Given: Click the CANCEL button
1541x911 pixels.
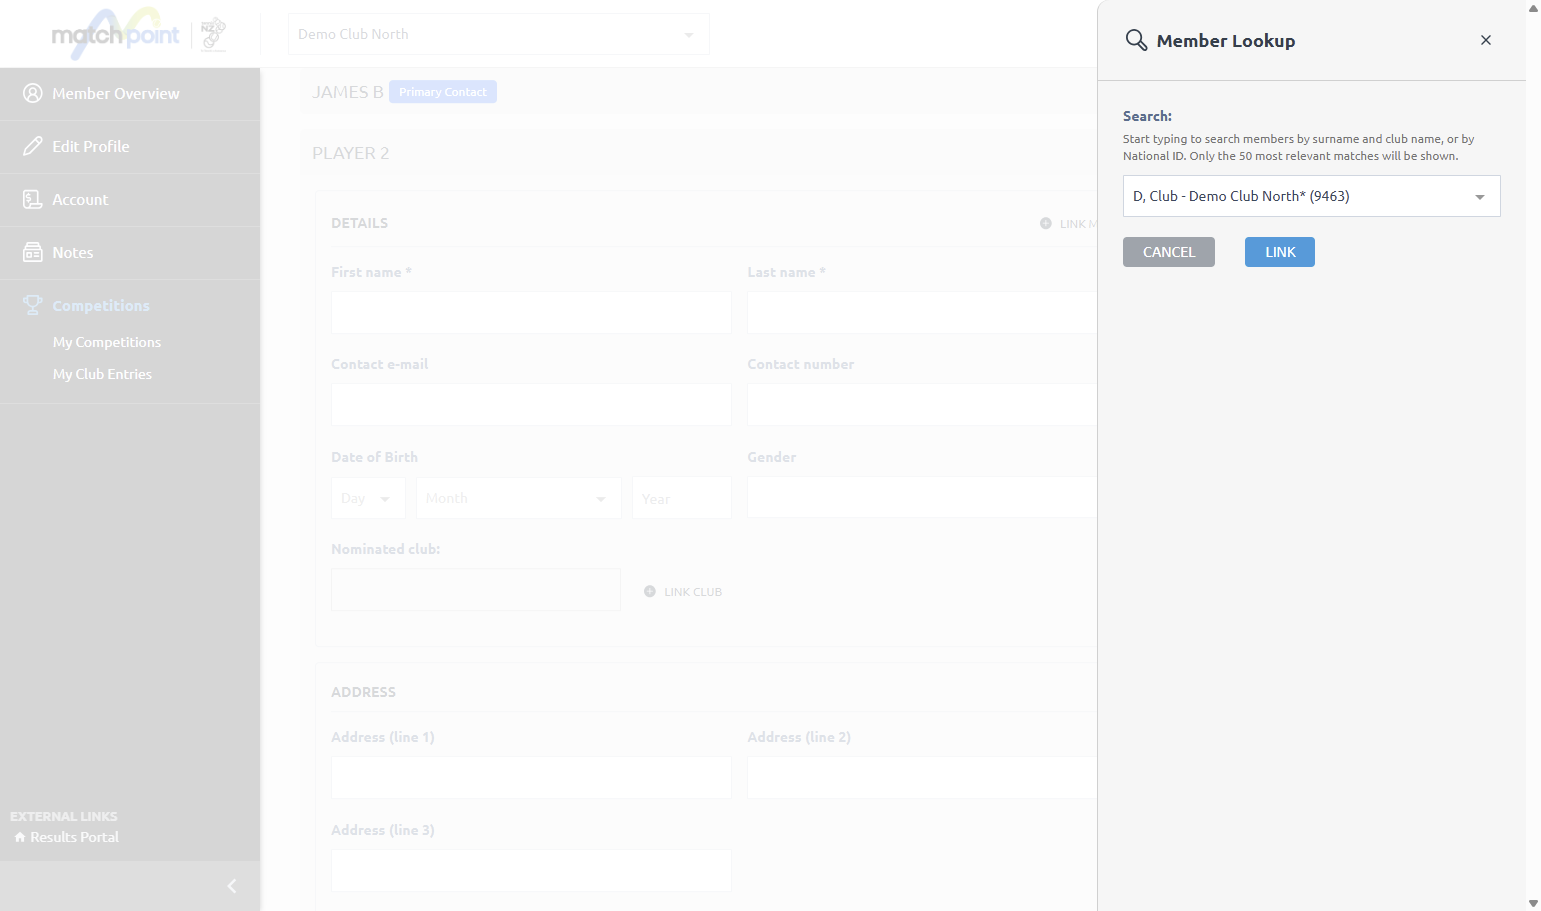Looking at the screenshot, I should tap(1169, 252).
